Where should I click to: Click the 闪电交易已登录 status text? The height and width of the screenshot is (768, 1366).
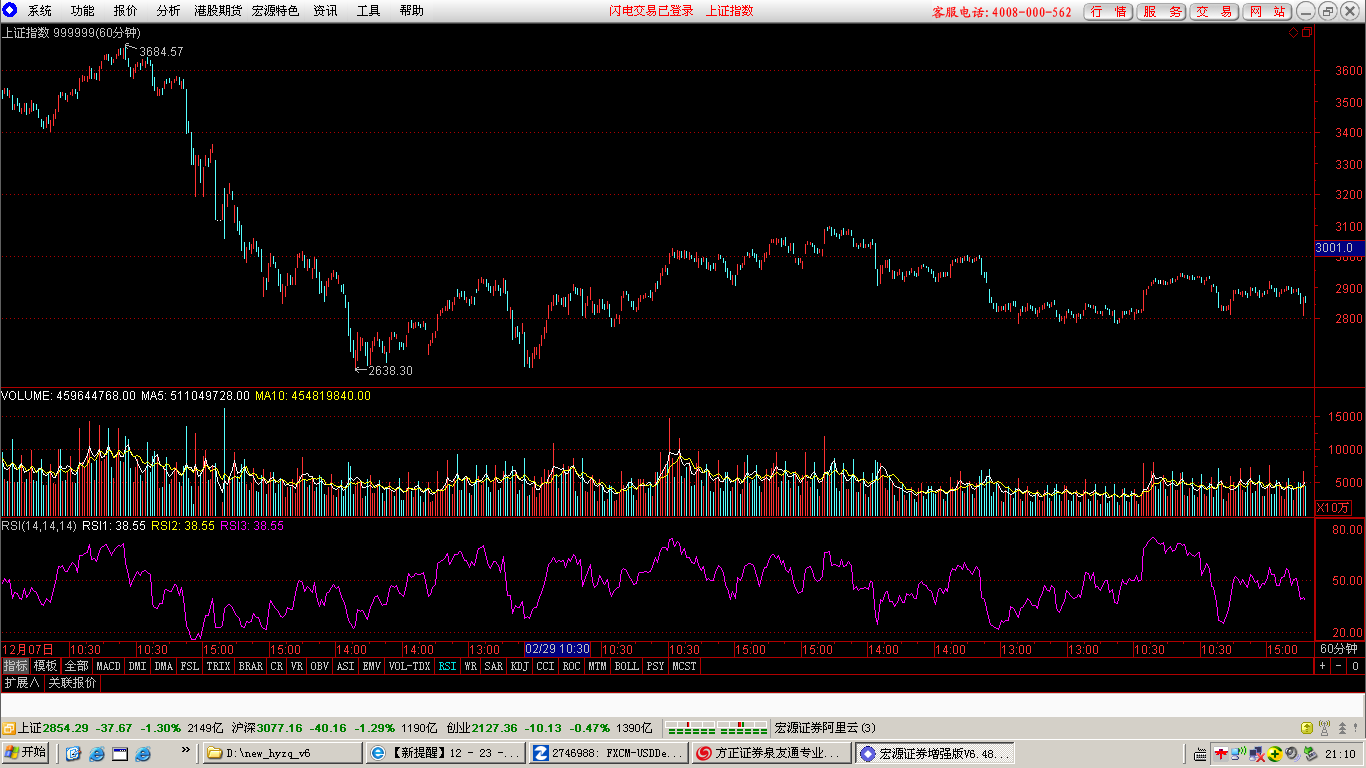point(651,11)
